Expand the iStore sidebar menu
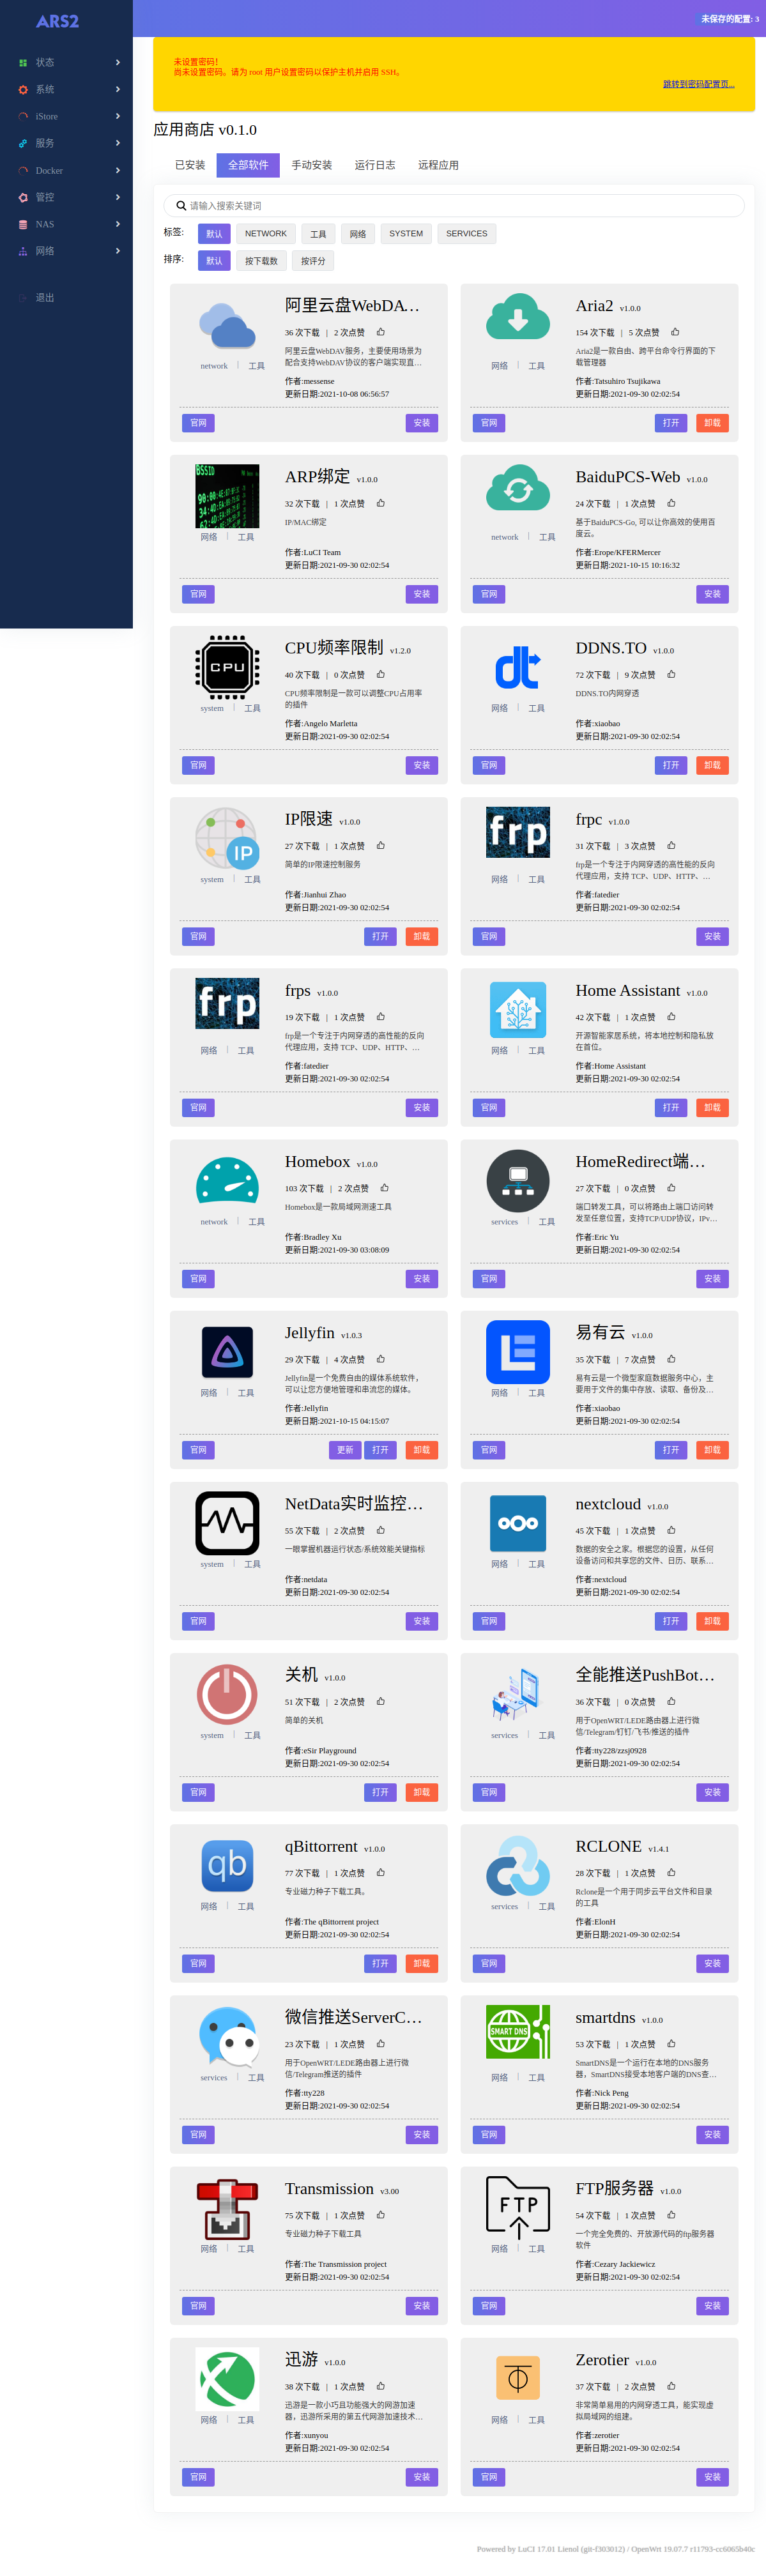766x2576 pixels. 66,116
